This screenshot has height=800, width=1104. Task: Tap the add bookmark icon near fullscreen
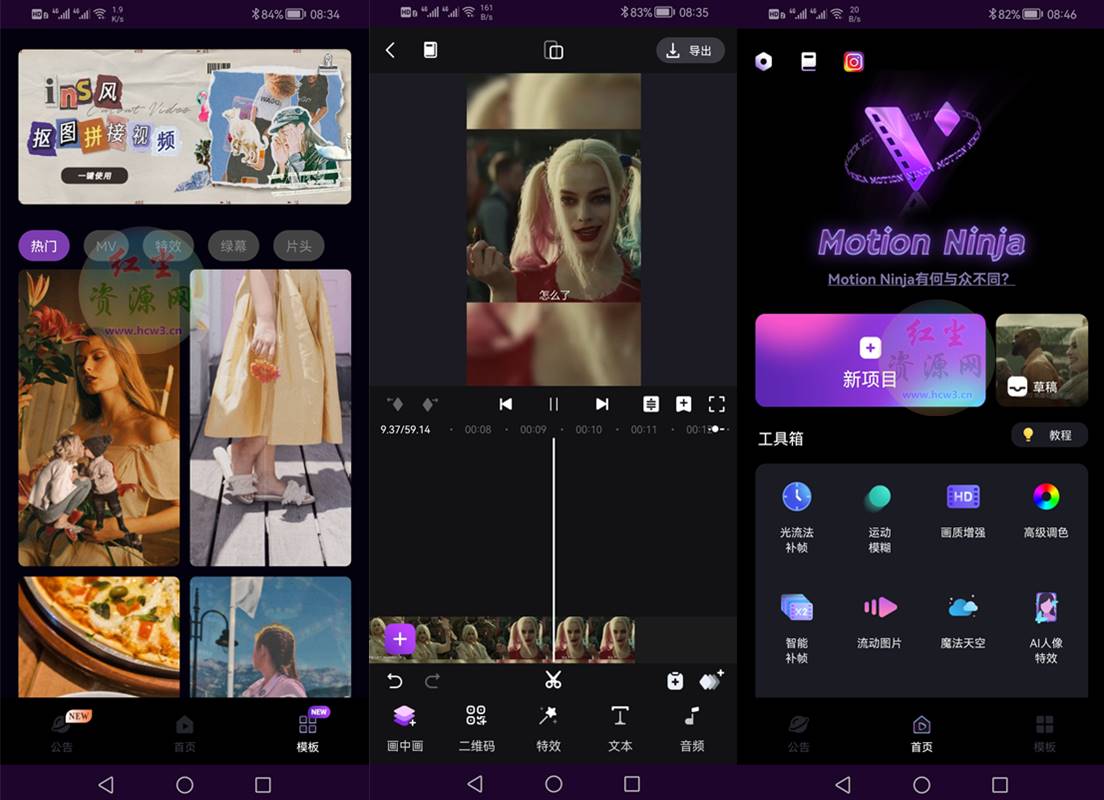tap(684, 404)
